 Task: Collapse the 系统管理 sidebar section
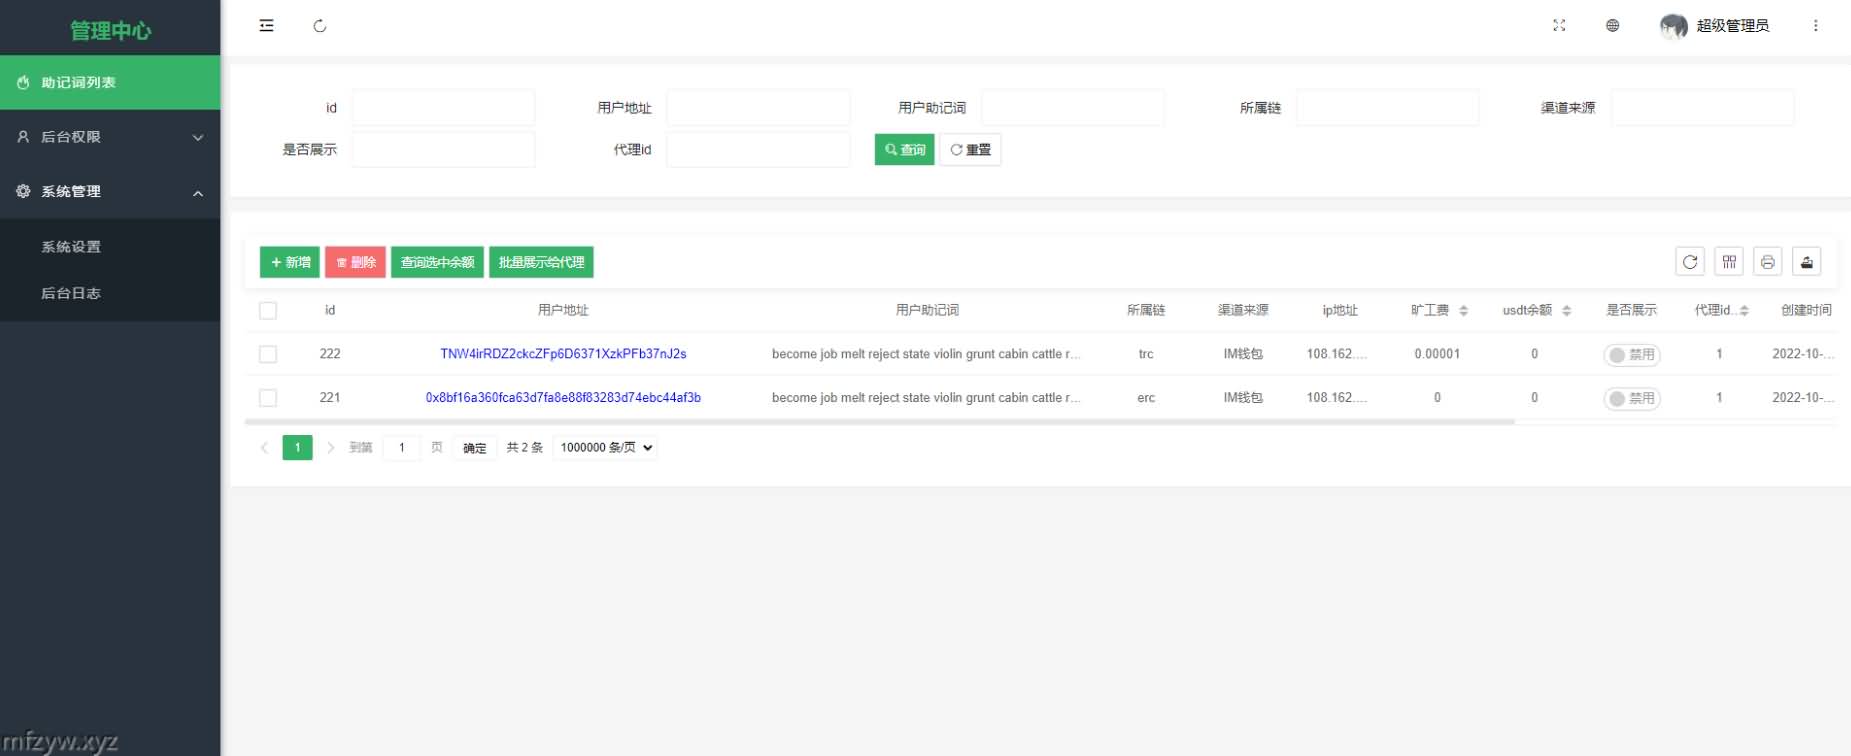pyautogui.click(x=110, y=192)
